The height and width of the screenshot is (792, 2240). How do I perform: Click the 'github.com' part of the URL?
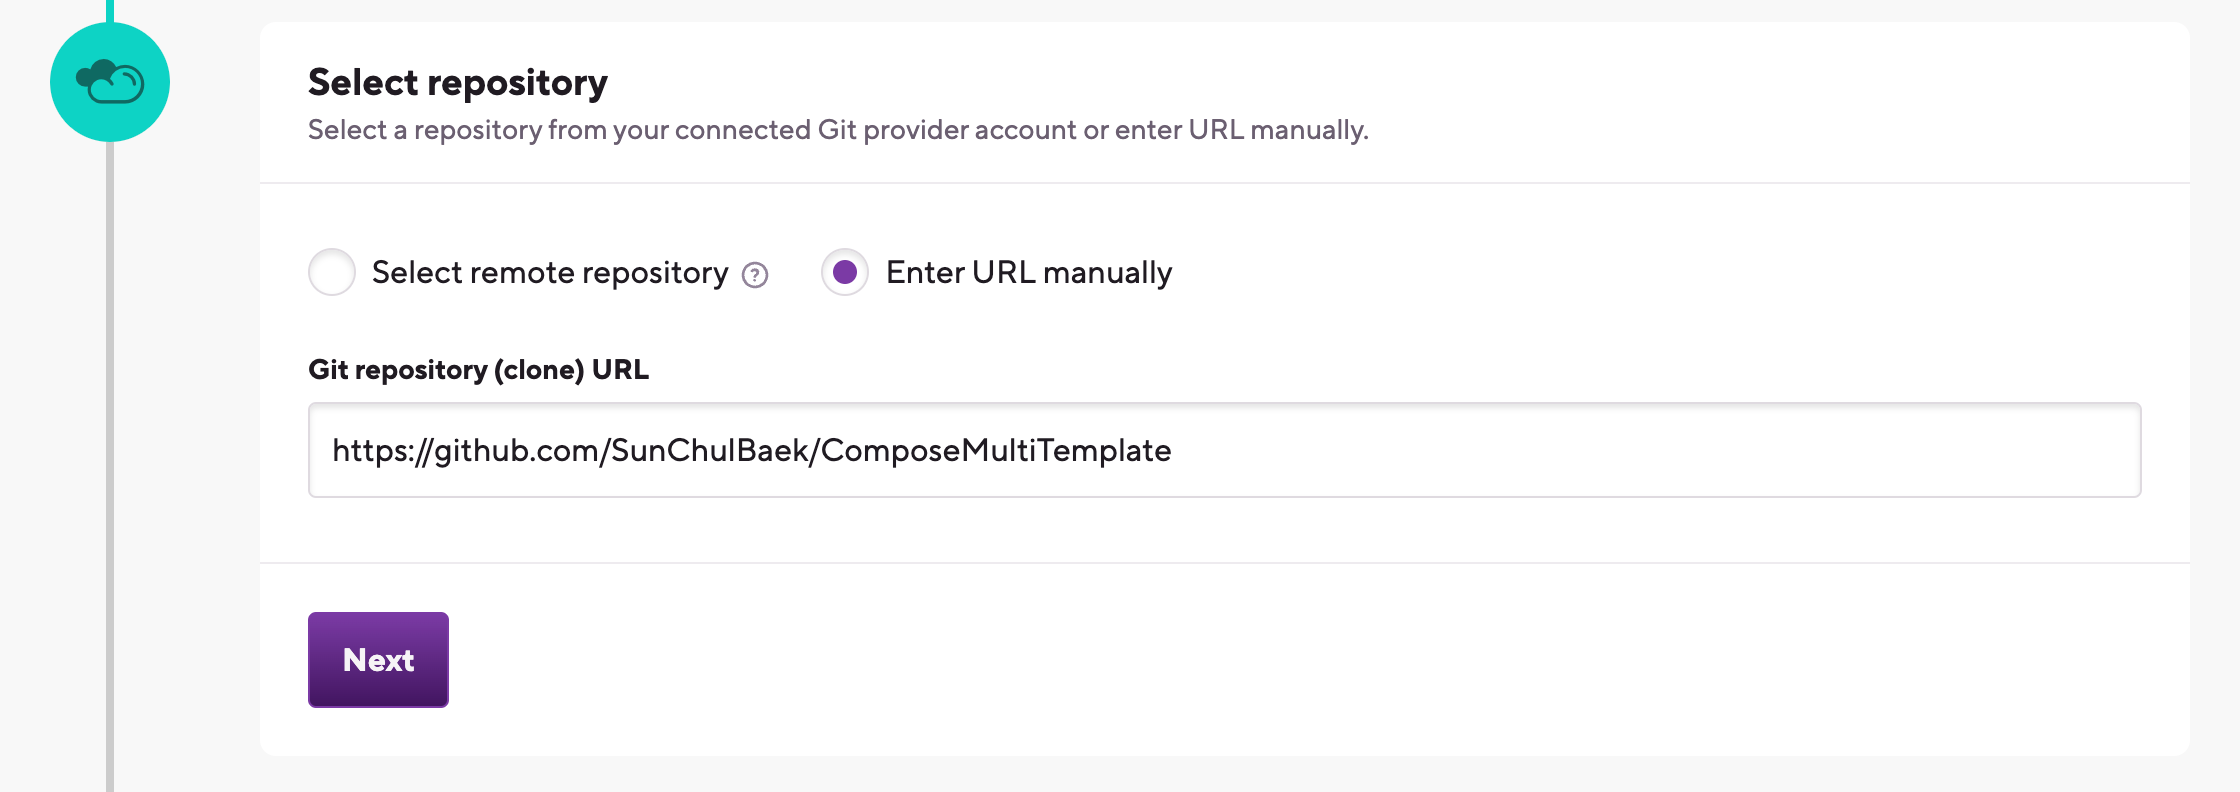(x=516, y=450)
